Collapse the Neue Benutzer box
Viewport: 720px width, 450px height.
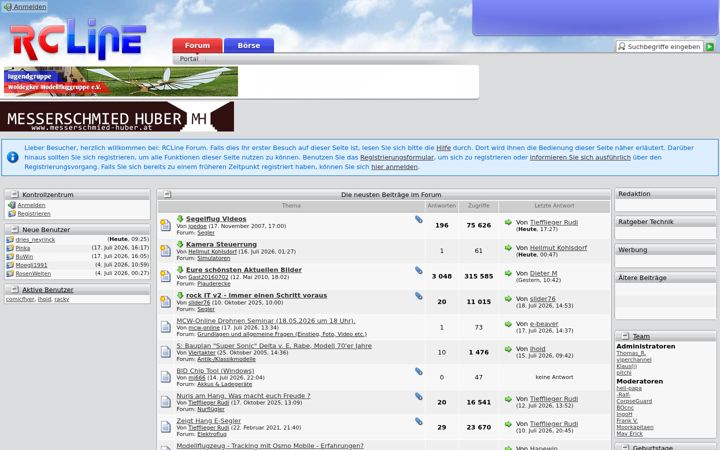click(x=14, y=229)
